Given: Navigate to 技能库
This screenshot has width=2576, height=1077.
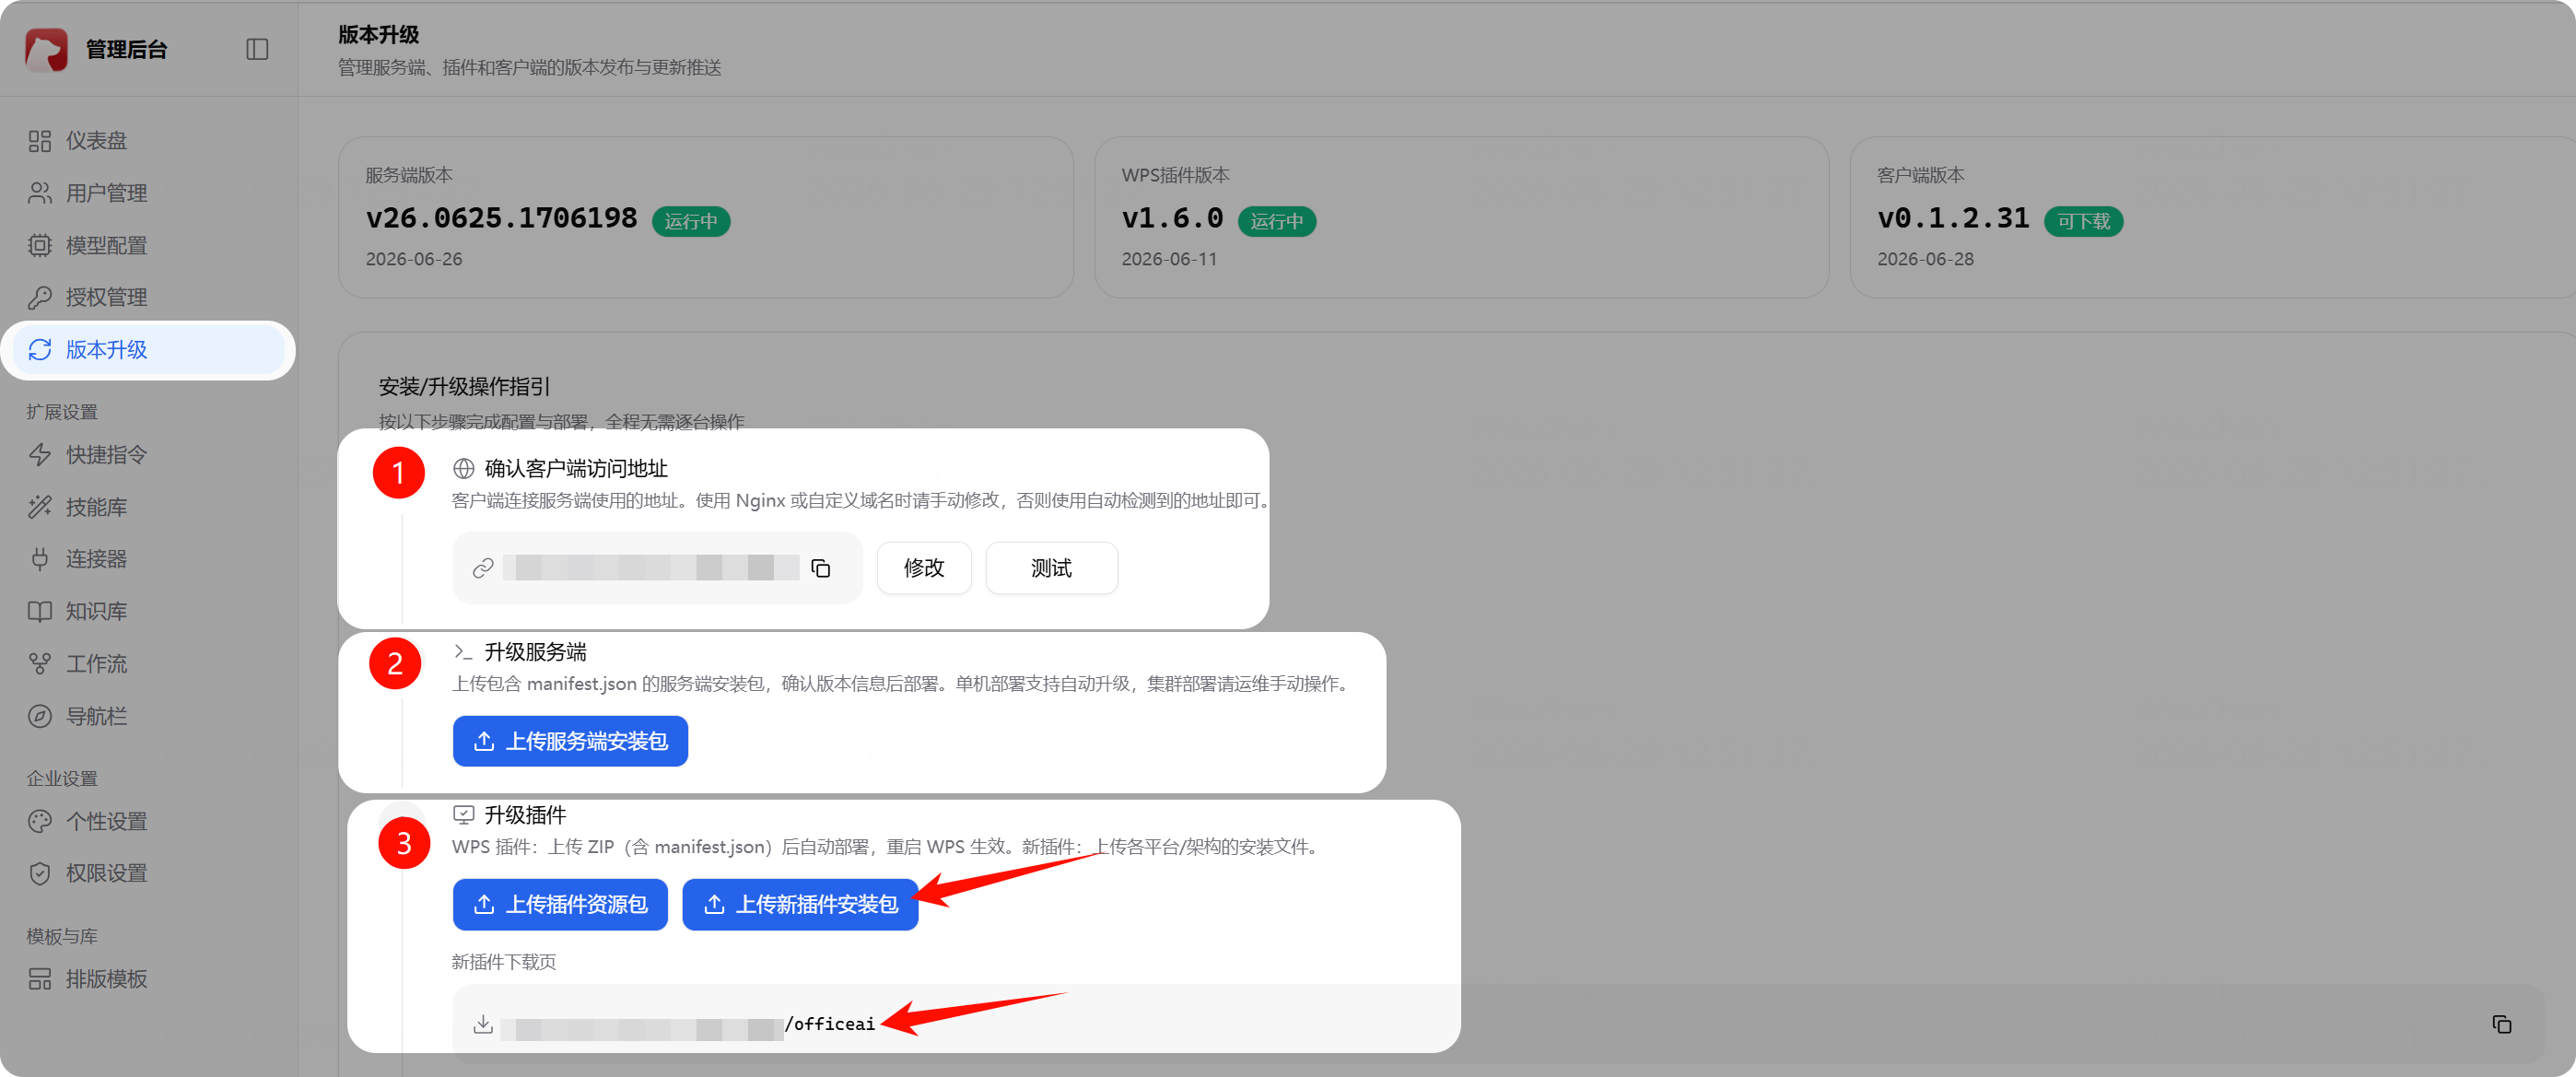Looking at the screenshot, I should tap(148, 507).
